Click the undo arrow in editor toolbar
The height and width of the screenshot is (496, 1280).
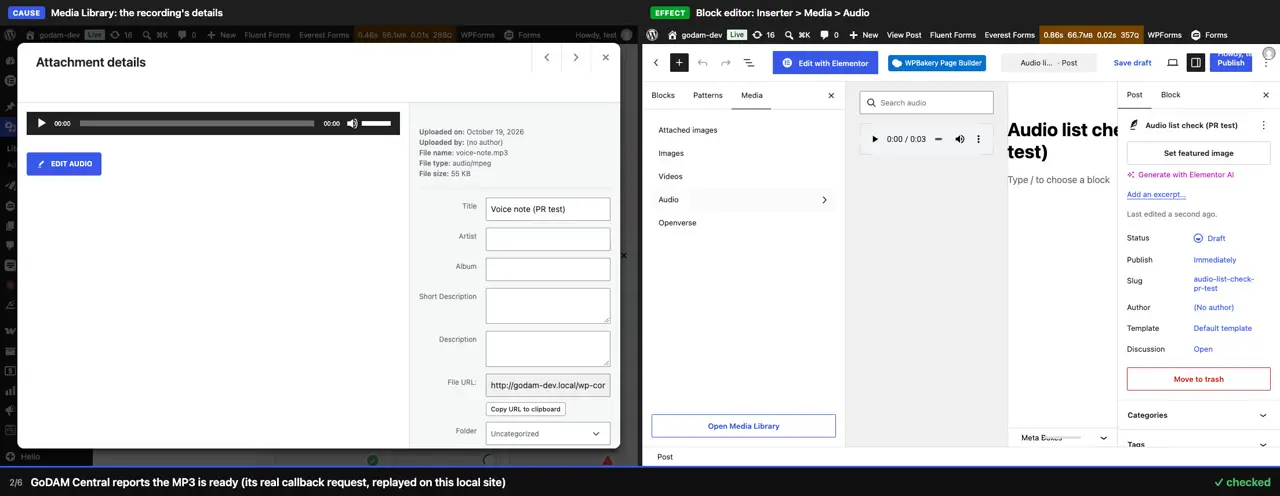click(x=703, y=62)
